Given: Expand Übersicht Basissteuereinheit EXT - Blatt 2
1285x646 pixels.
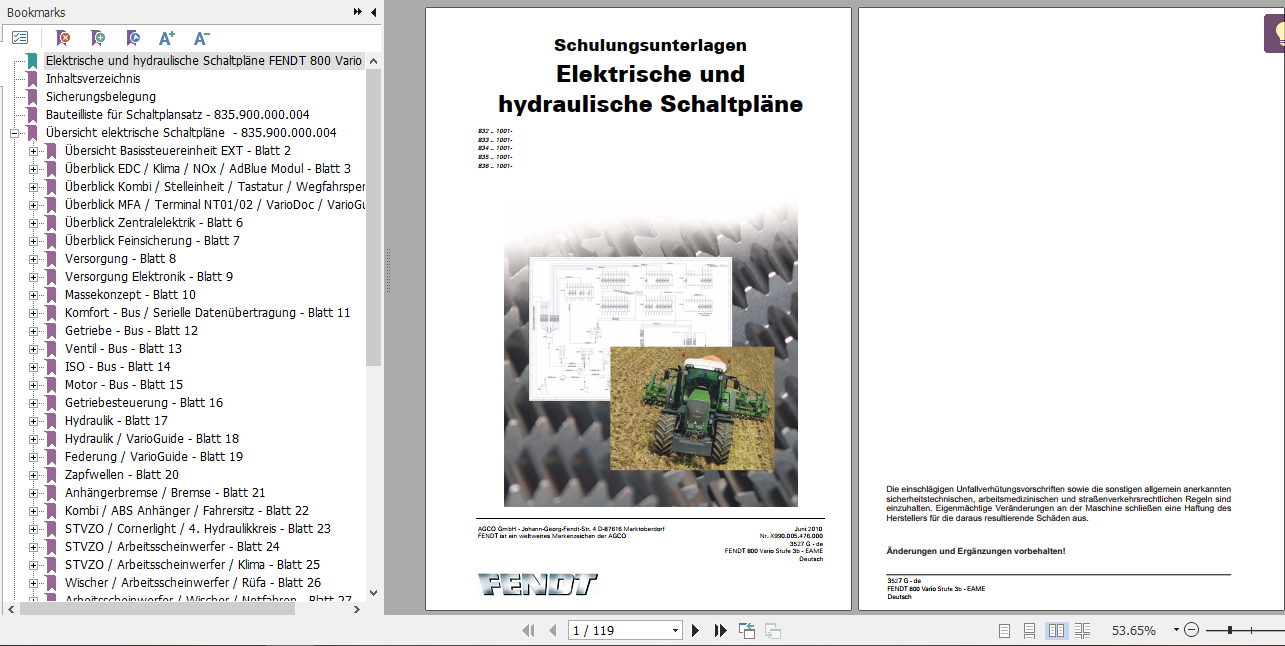Looking at the screenshot, I should click(x=33, y=151).
